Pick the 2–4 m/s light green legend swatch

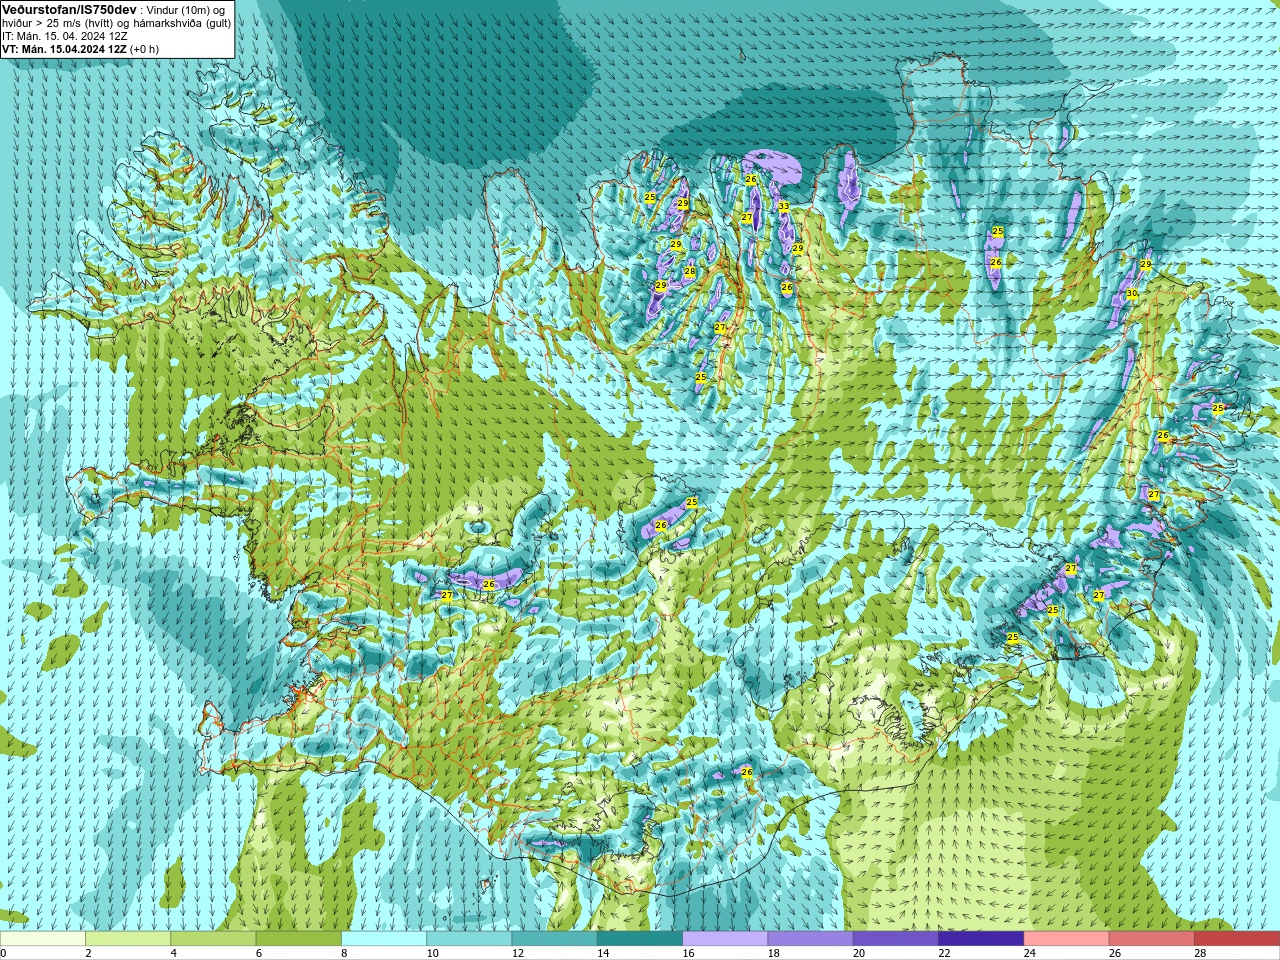pos(128,939)
